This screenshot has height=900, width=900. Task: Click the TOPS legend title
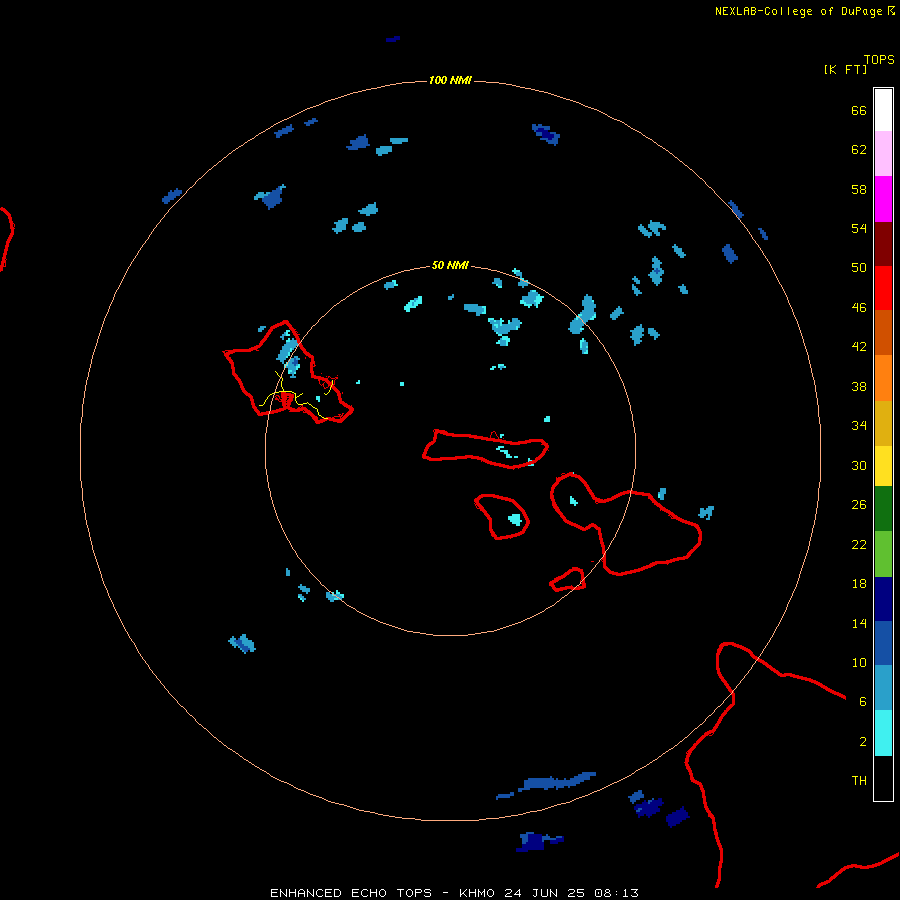pyautogui.click(x=879, y=59)
